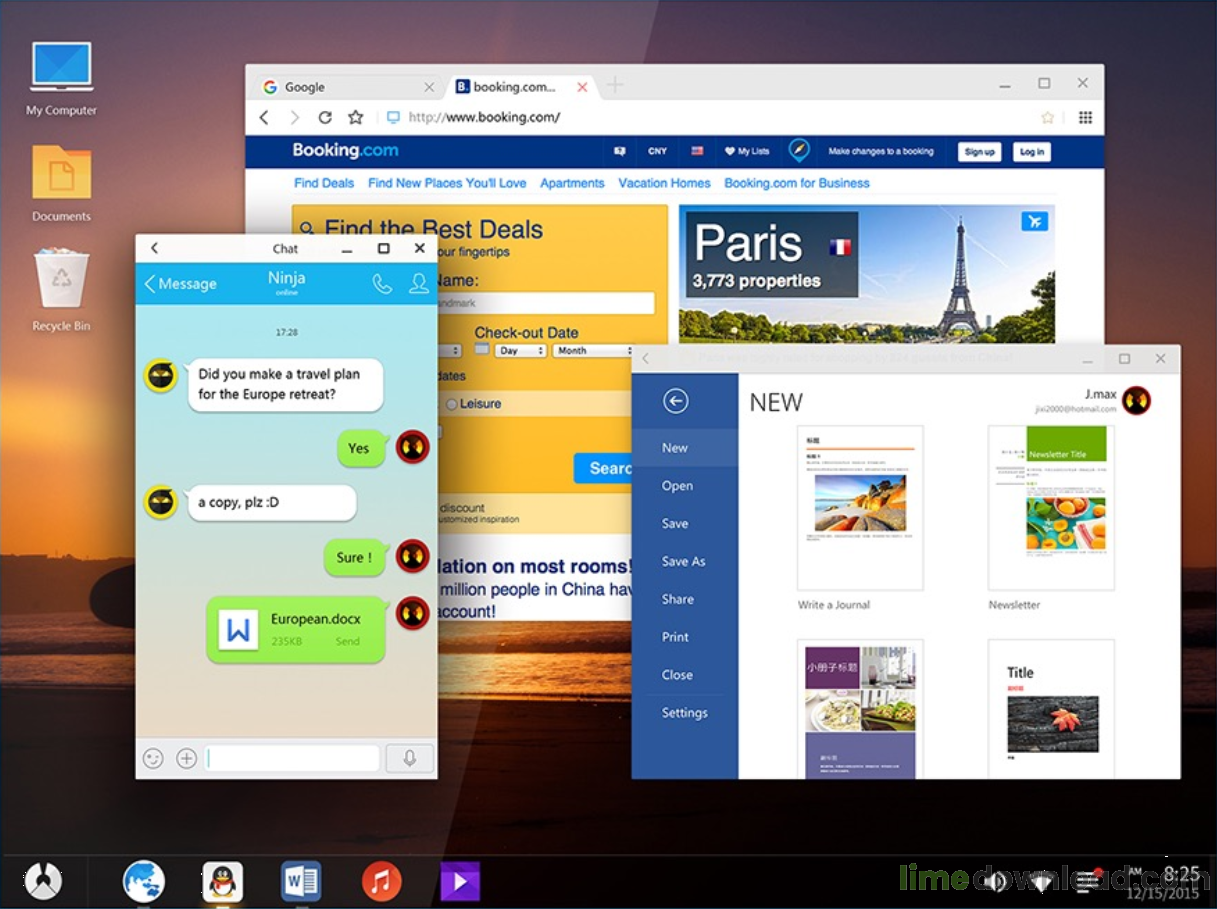Launch the QQ penguin app in taskbar
Viewport: 1217px width, 909px height.
pyautogui.click(x=222, y=881)
